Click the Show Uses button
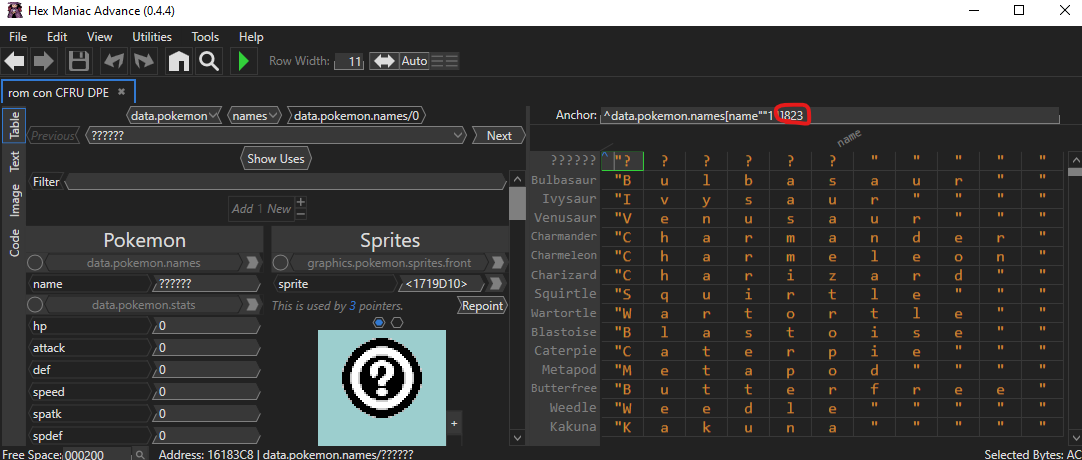This screenshot has width=1082, height=460. [276, 158]
